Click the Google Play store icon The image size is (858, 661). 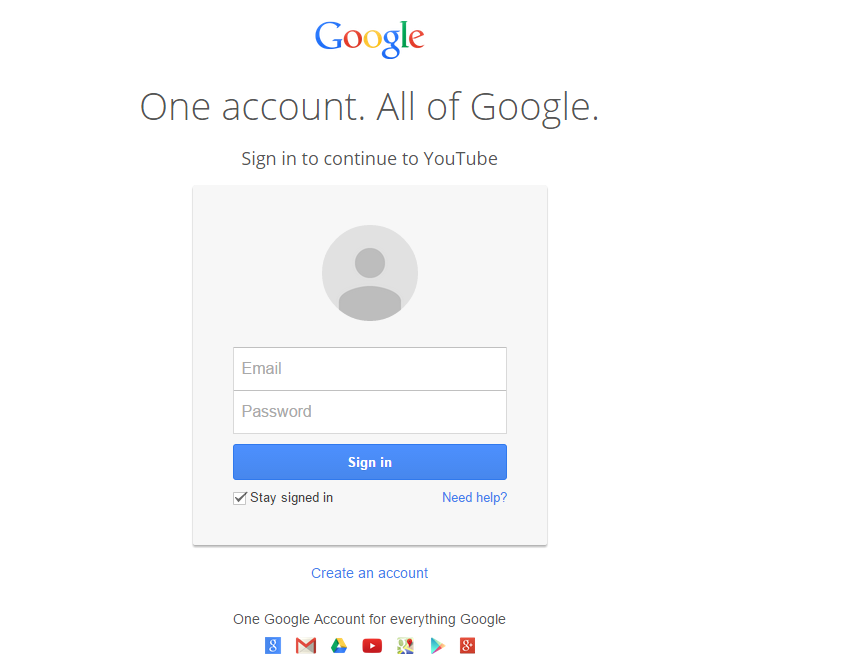437,646
